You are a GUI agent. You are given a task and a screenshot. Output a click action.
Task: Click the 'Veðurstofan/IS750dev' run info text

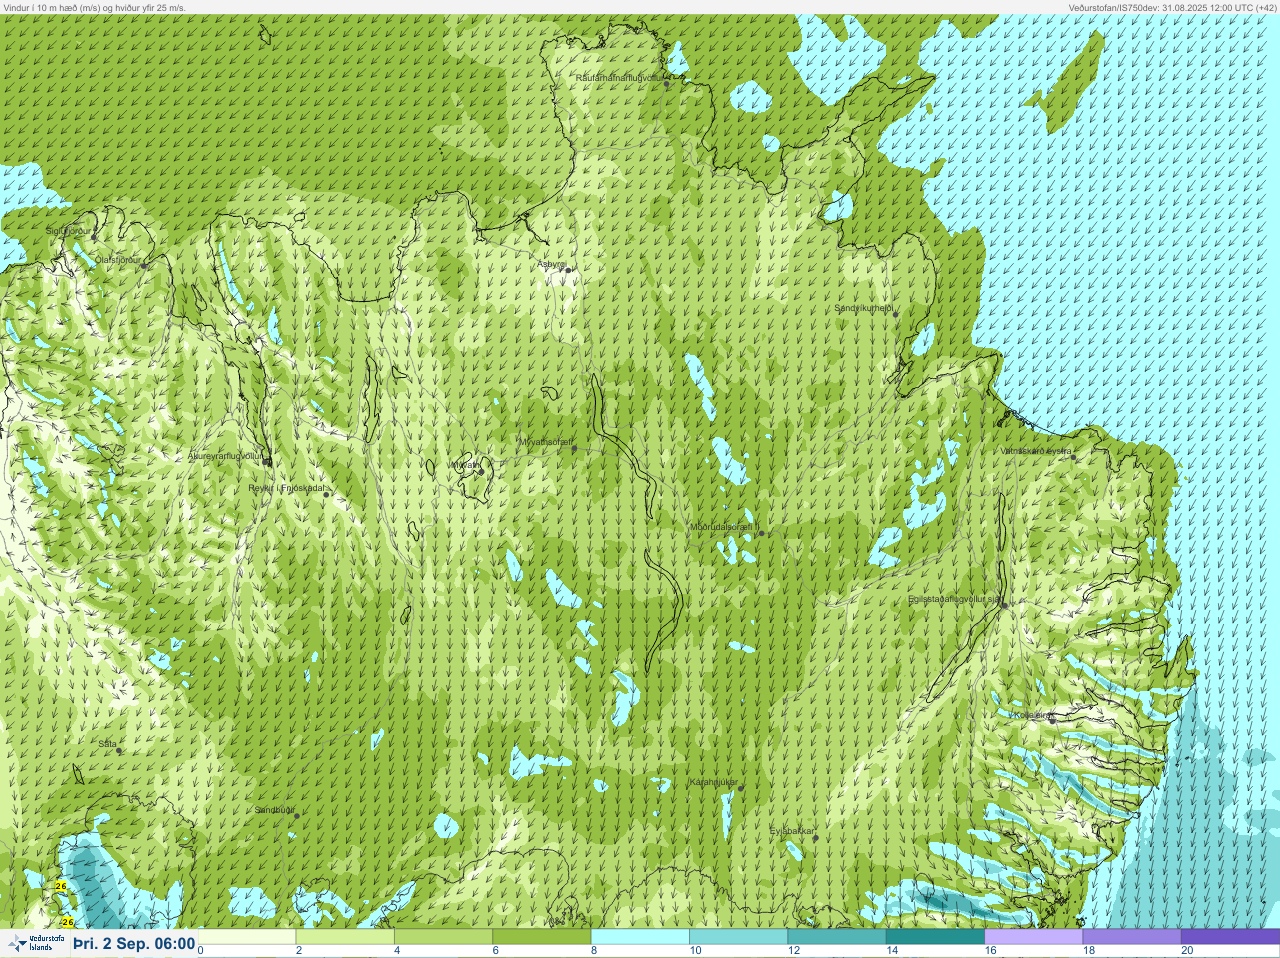point(1172,7)
